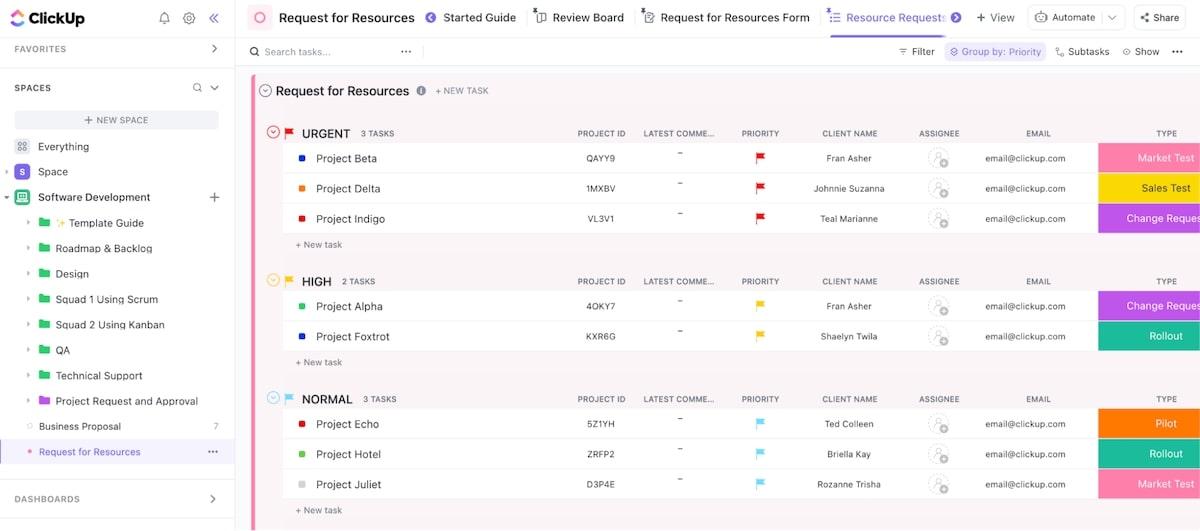Collapse the NORMAL priority group
1200x531 pixels.
(273, 399)
